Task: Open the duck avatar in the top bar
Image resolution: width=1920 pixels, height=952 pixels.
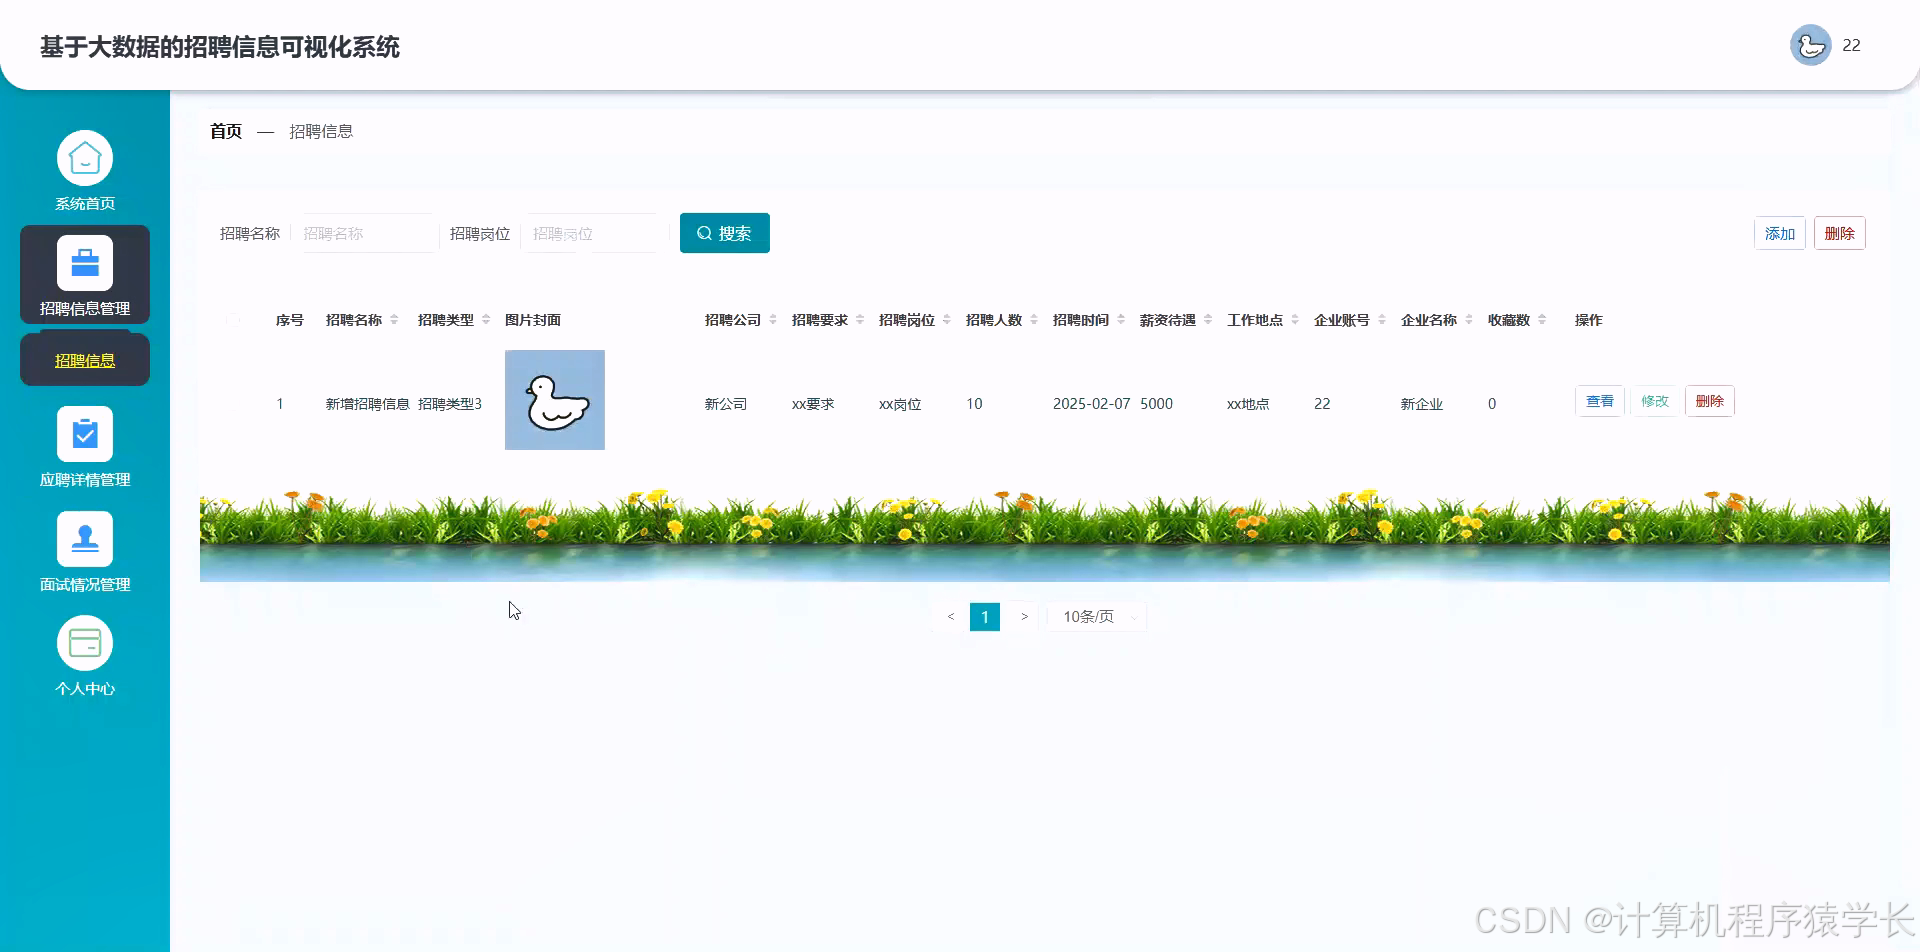Action: coord(1810,45)
